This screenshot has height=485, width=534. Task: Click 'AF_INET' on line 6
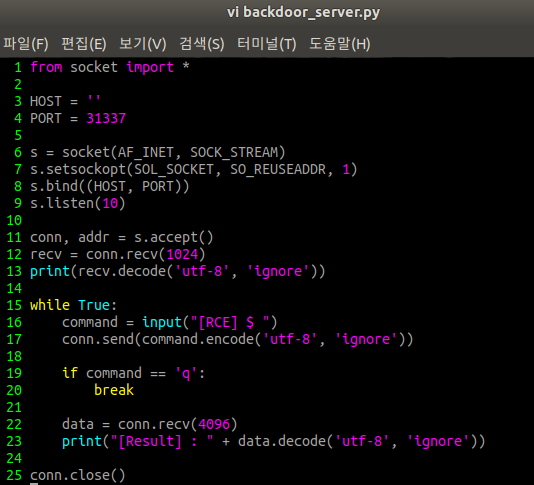coord(146,152)
